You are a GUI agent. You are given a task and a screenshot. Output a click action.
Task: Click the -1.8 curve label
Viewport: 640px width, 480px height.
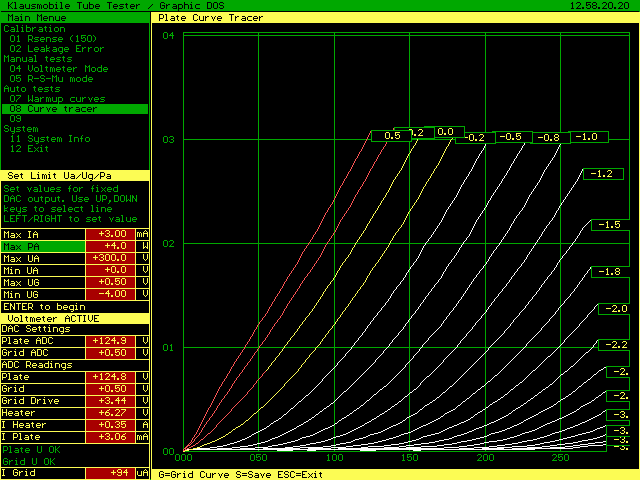610,272
